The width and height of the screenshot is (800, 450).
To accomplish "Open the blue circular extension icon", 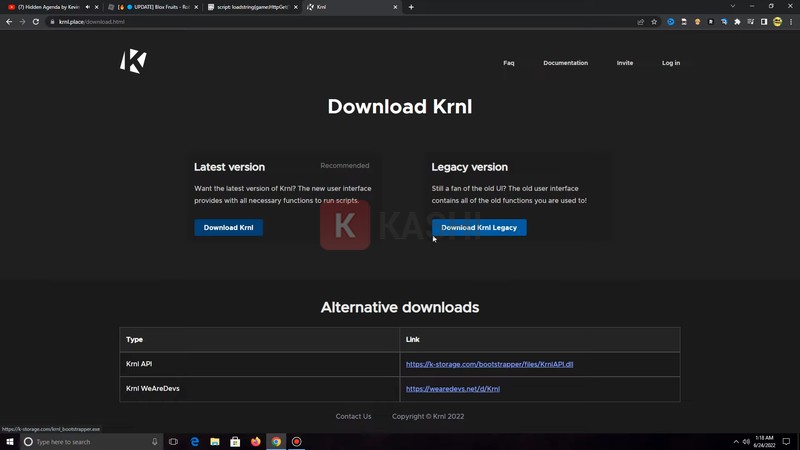I will [x=670, y=22].
